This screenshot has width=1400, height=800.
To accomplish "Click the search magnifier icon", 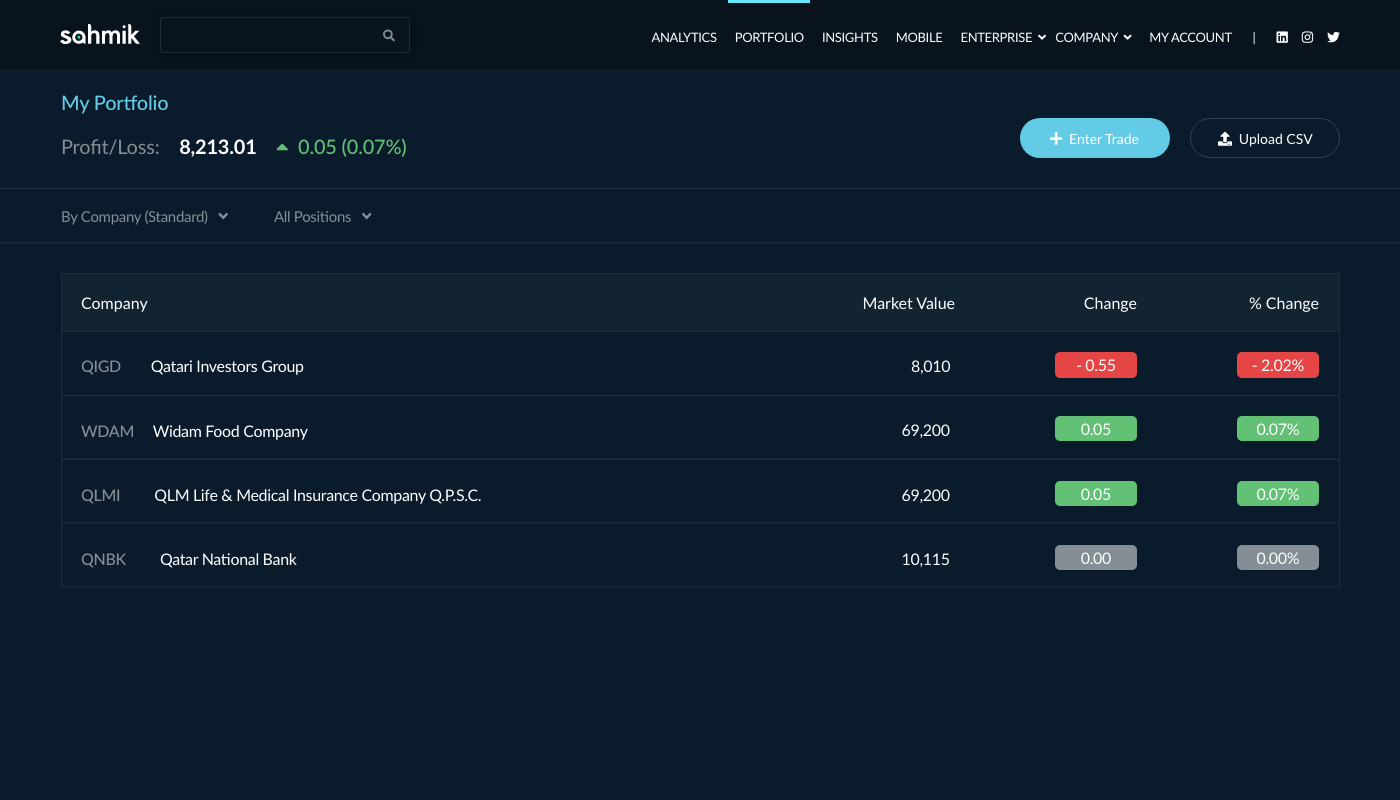I will 389,35.
